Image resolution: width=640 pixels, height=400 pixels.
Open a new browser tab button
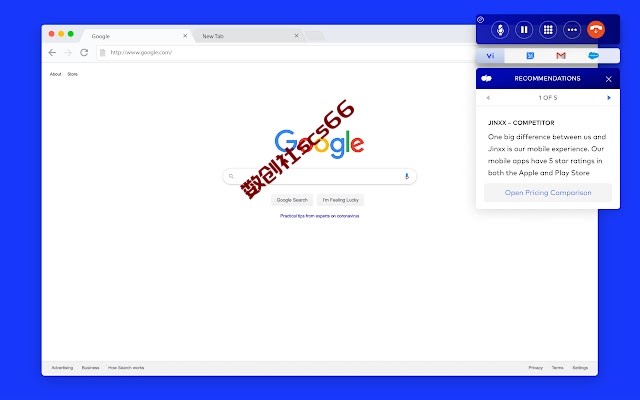[314, 36]
